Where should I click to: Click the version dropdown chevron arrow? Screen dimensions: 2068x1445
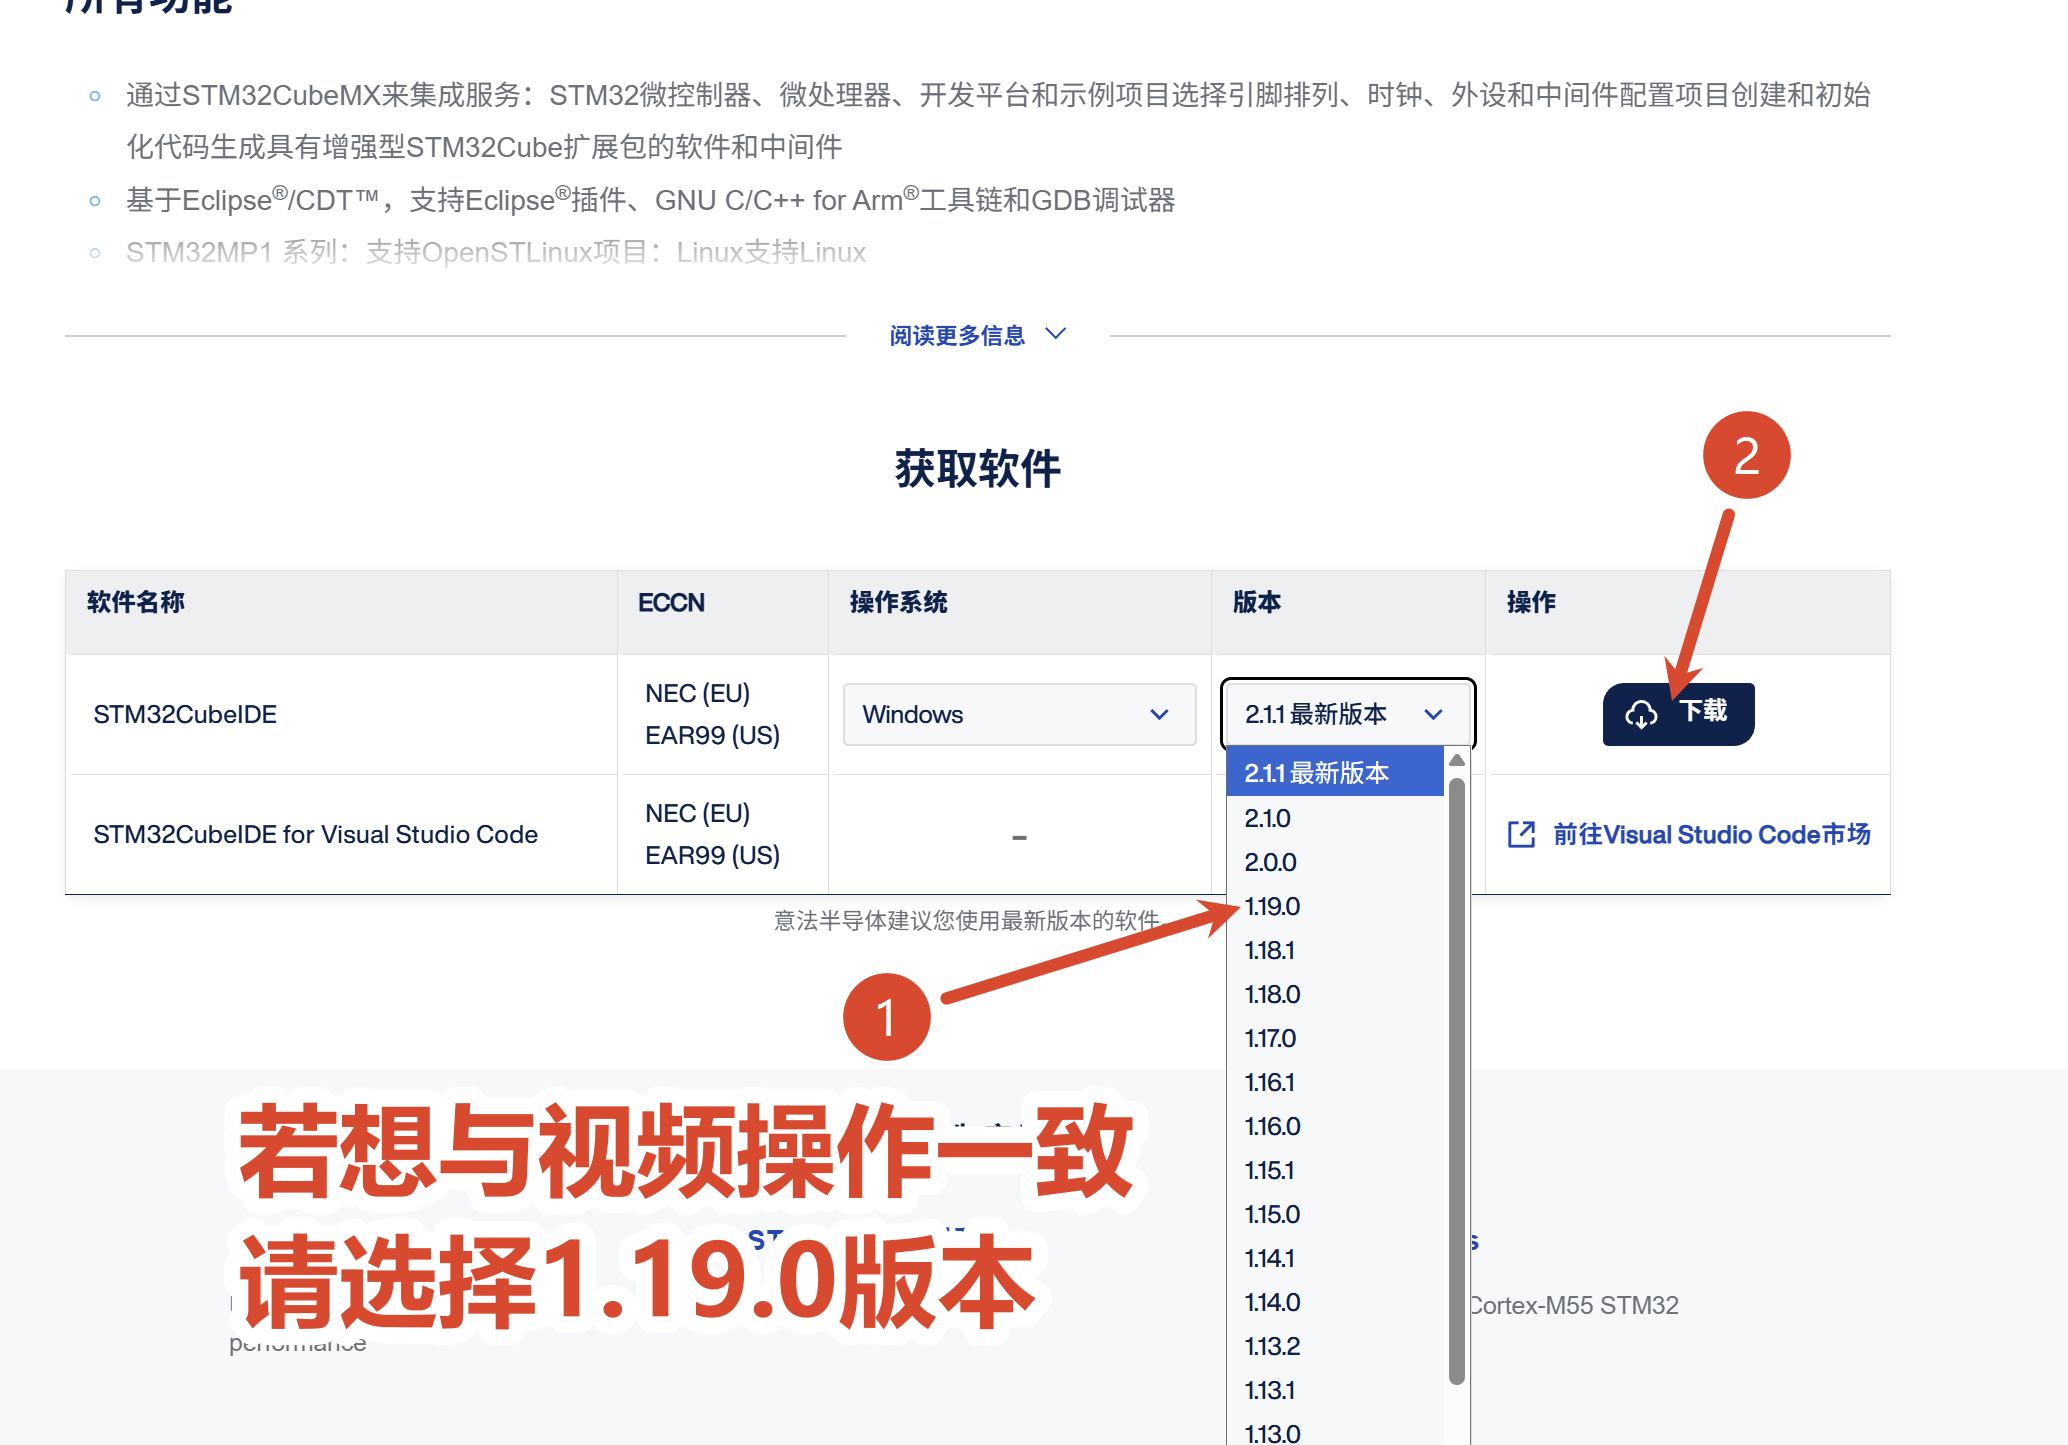tap(1433, 714)
